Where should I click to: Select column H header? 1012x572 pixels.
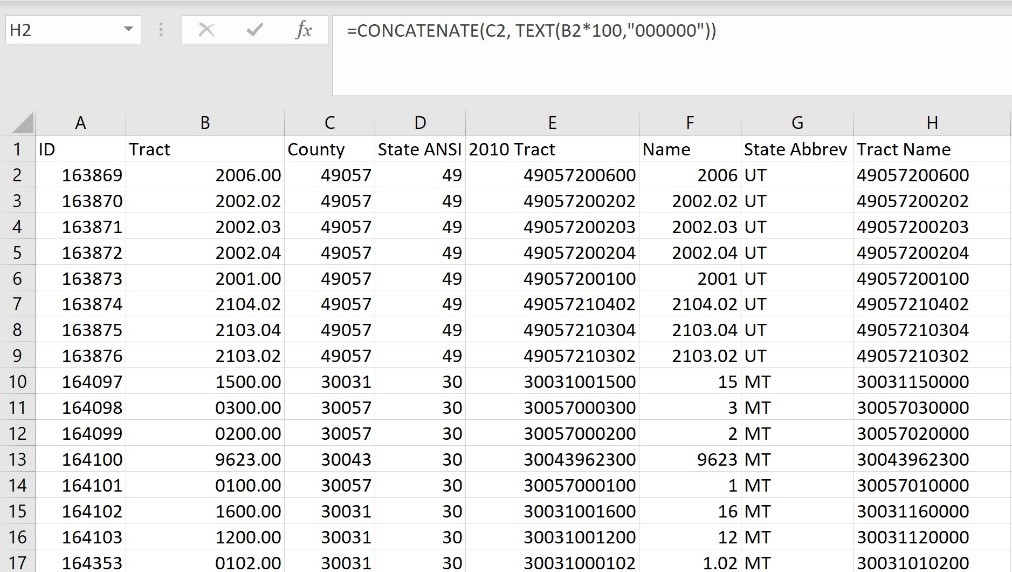click(932, 123)
